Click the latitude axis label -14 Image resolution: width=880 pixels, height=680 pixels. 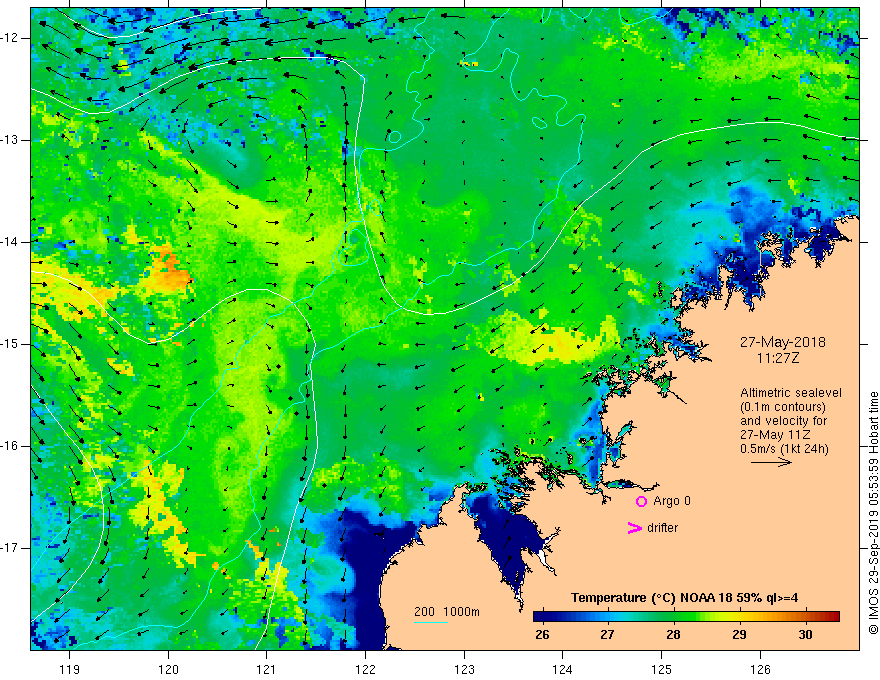(x=10, y=242)
